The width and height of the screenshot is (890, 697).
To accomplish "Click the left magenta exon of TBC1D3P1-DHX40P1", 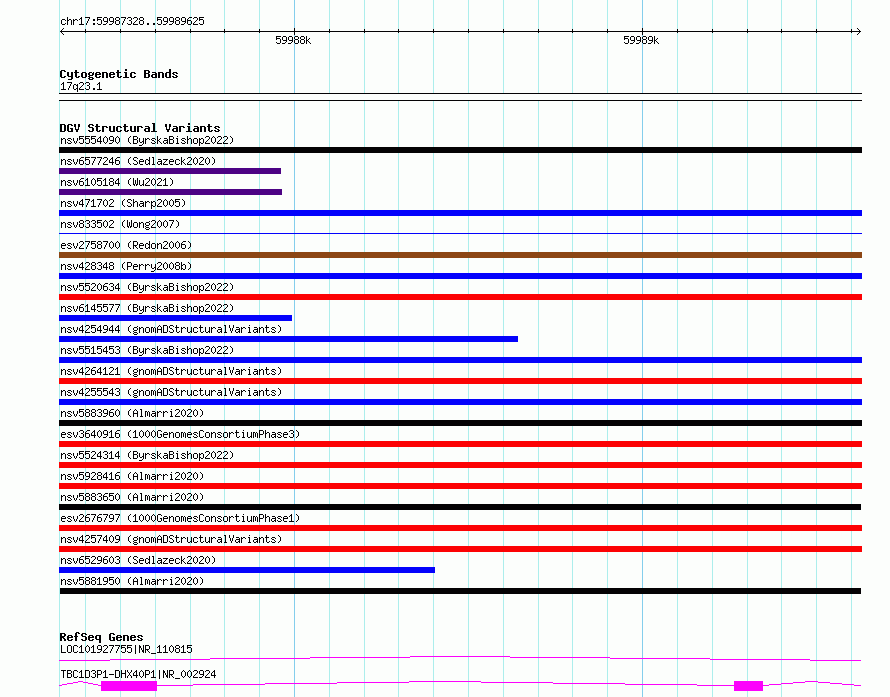I will click(x=129, y=686).
